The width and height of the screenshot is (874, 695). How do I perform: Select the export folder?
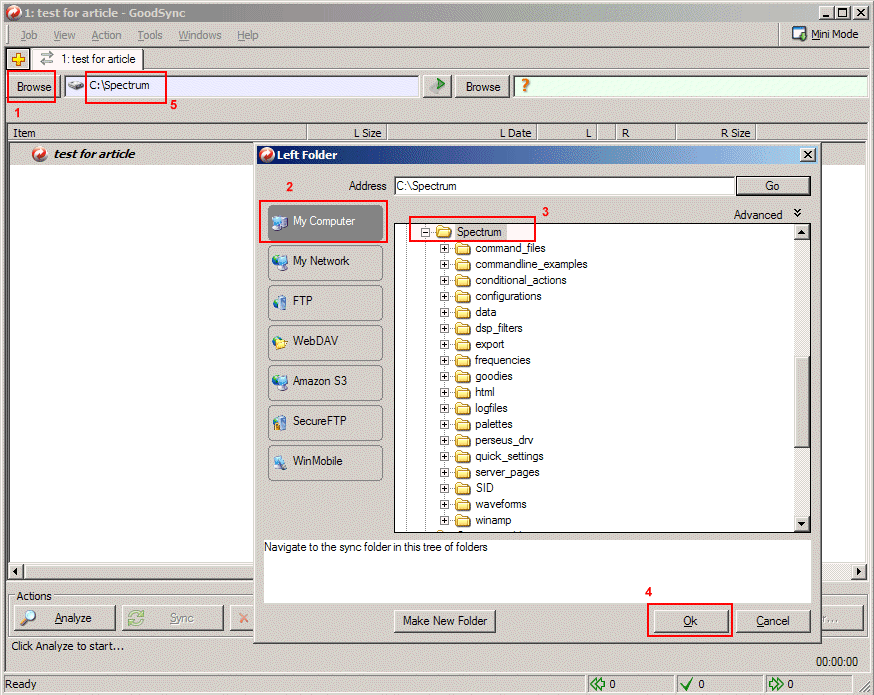coord(489,344)
